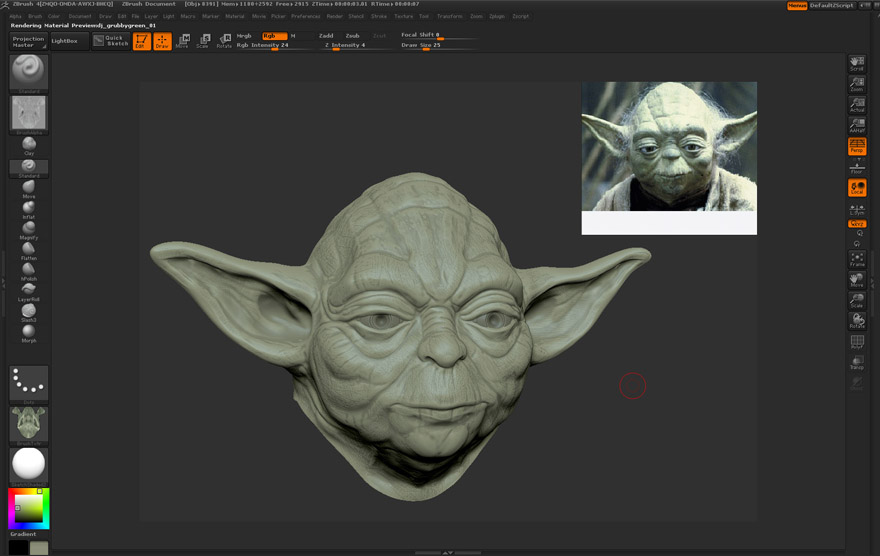880x556 pixels.
Task: Click the Scale navigation icon on right shelf
Action: [x=857, y=300]
